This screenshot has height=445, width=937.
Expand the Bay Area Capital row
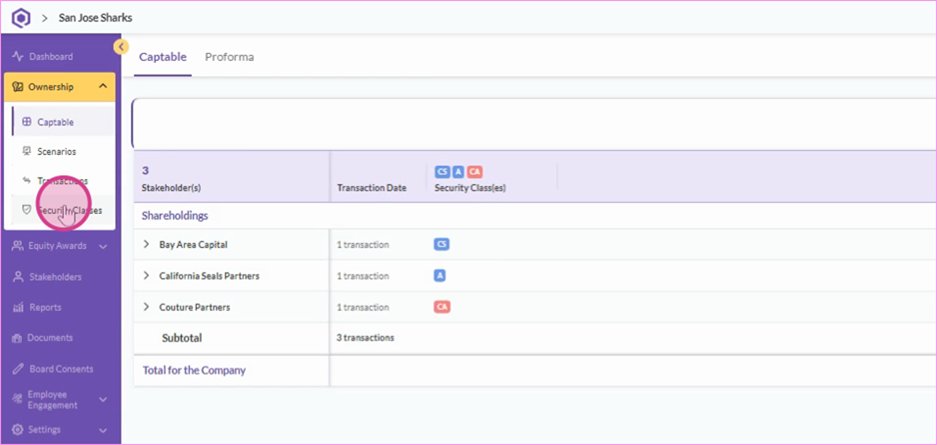(x=146, y=244)
